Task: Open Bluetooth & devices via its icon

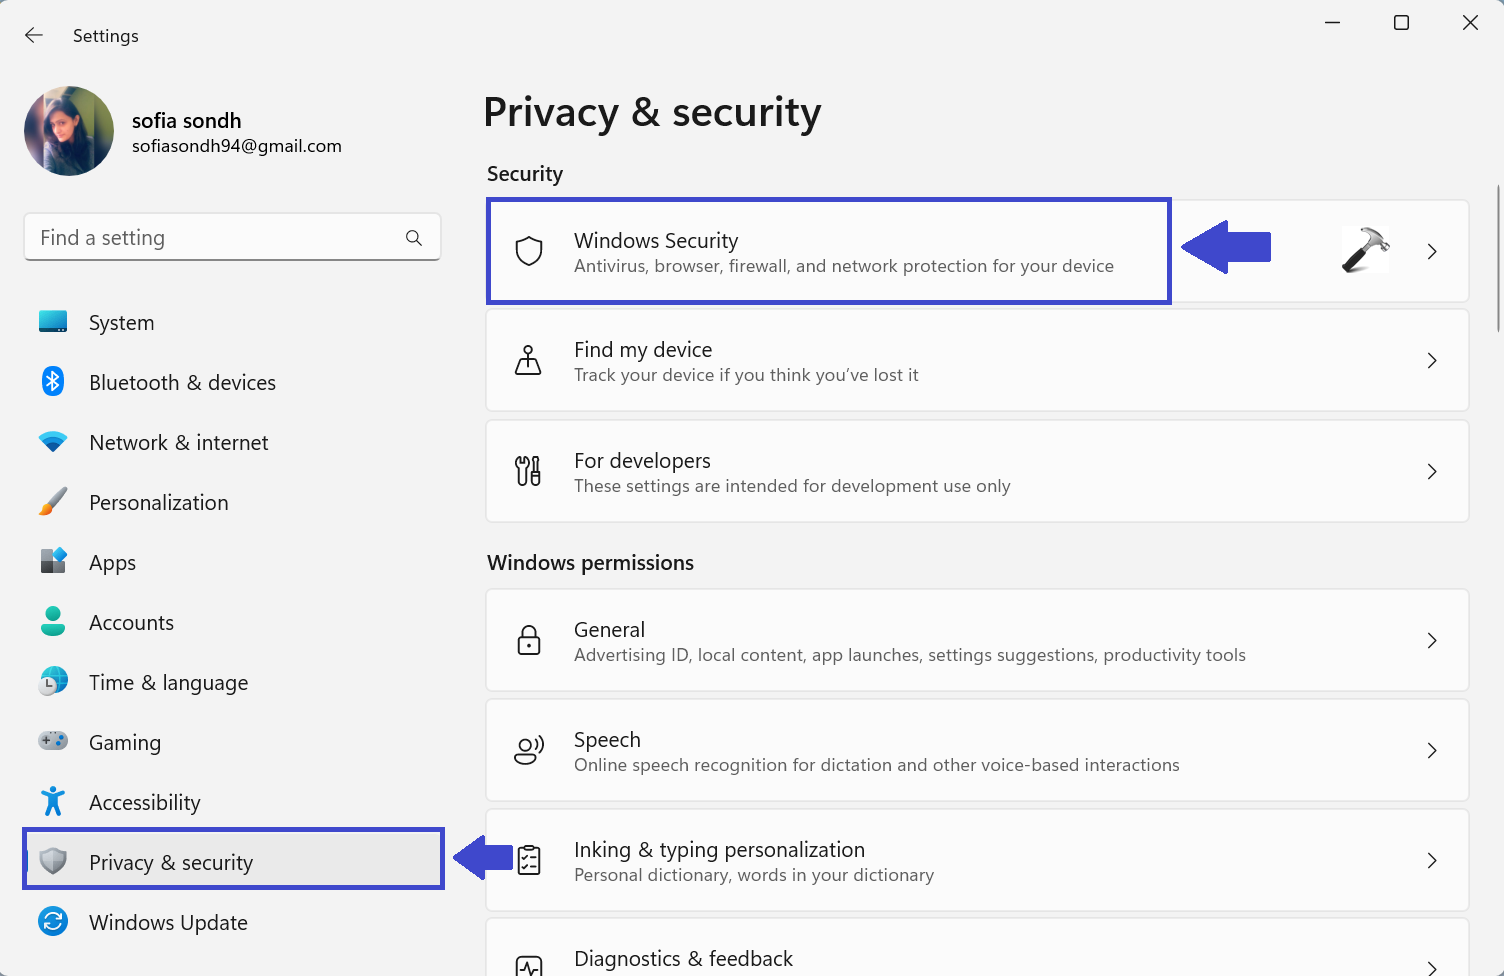Action: pyautogui.click(x=53, y=382)
